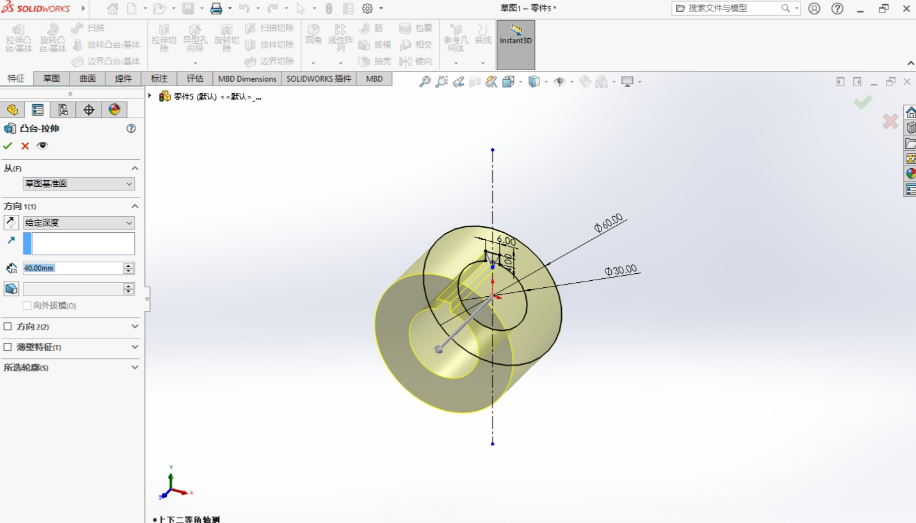916x523 pixels.
Task: Click the Home icon in the title bar
Action: (x=113, y=8)
